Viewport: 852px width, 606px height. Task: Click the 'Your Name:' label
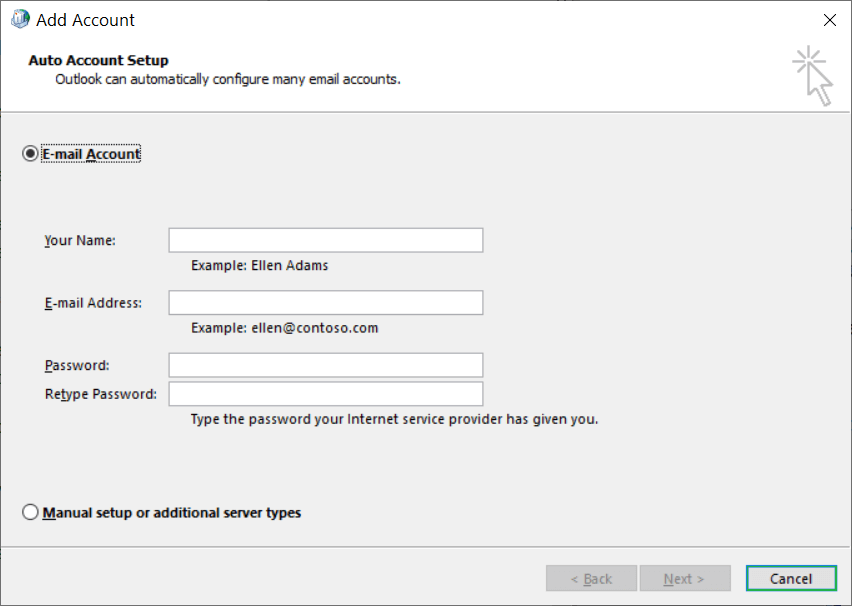[80, 241]
